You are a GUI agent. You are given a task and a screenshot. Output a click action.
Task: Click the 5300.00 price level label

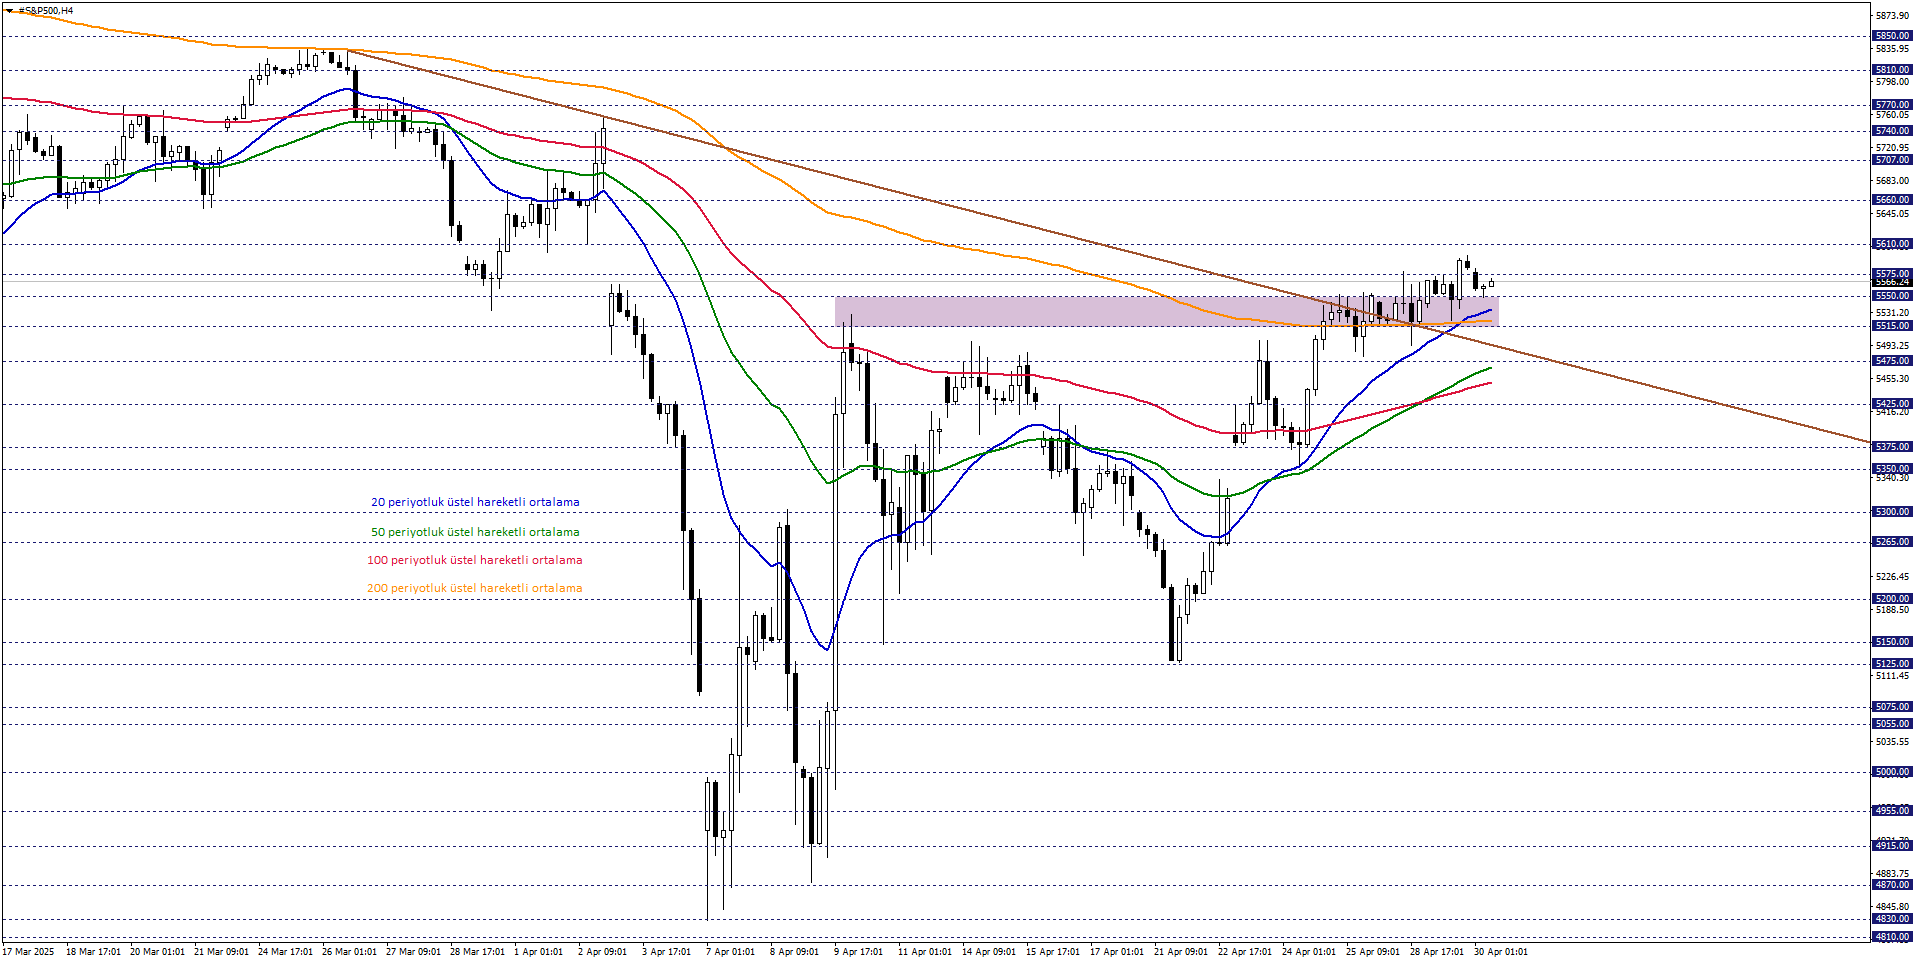coord(1892,512)
